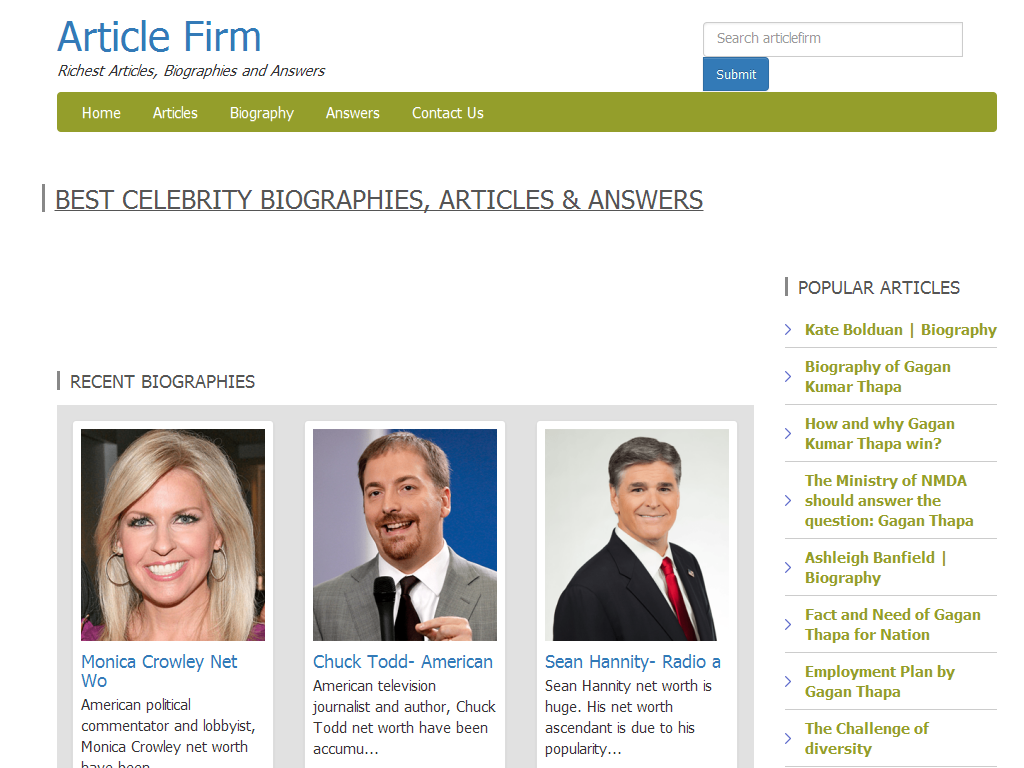Focus the Search articlefirm input field
The image size is (1024, 768).
click(833, 39)
